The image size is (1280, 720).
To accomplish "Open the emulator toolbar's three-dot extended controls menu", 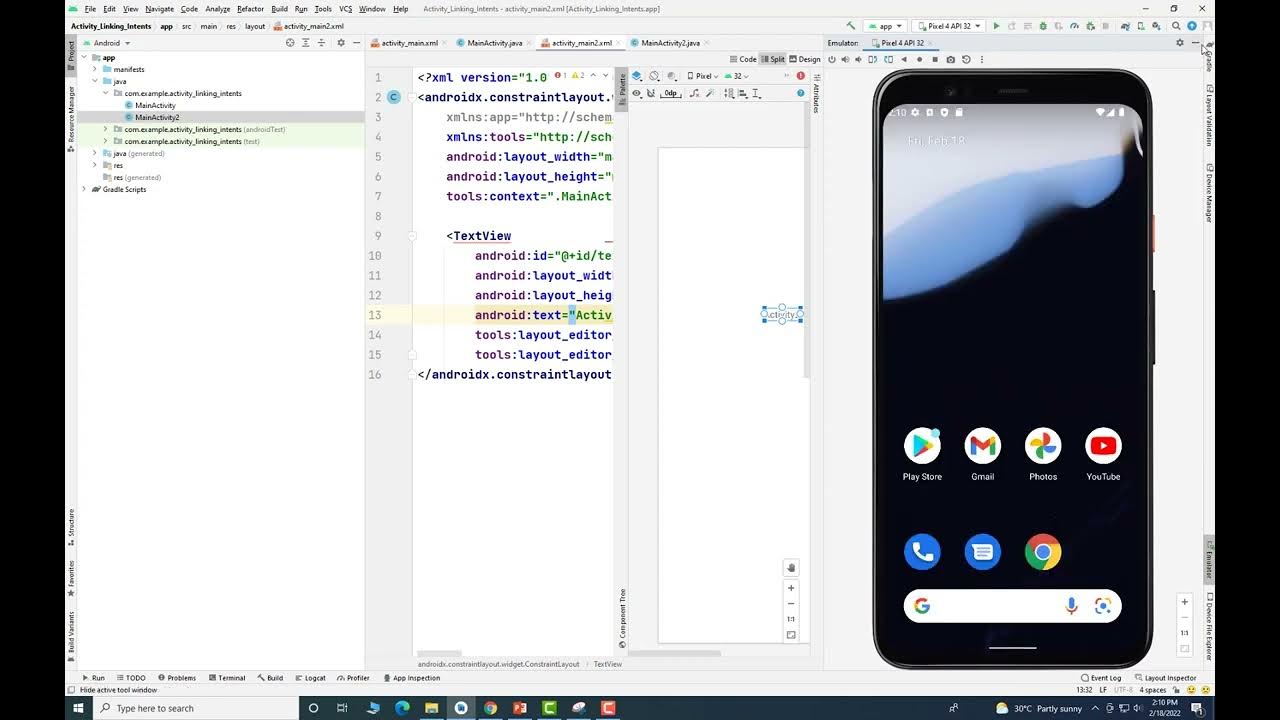I will (982, 60).
